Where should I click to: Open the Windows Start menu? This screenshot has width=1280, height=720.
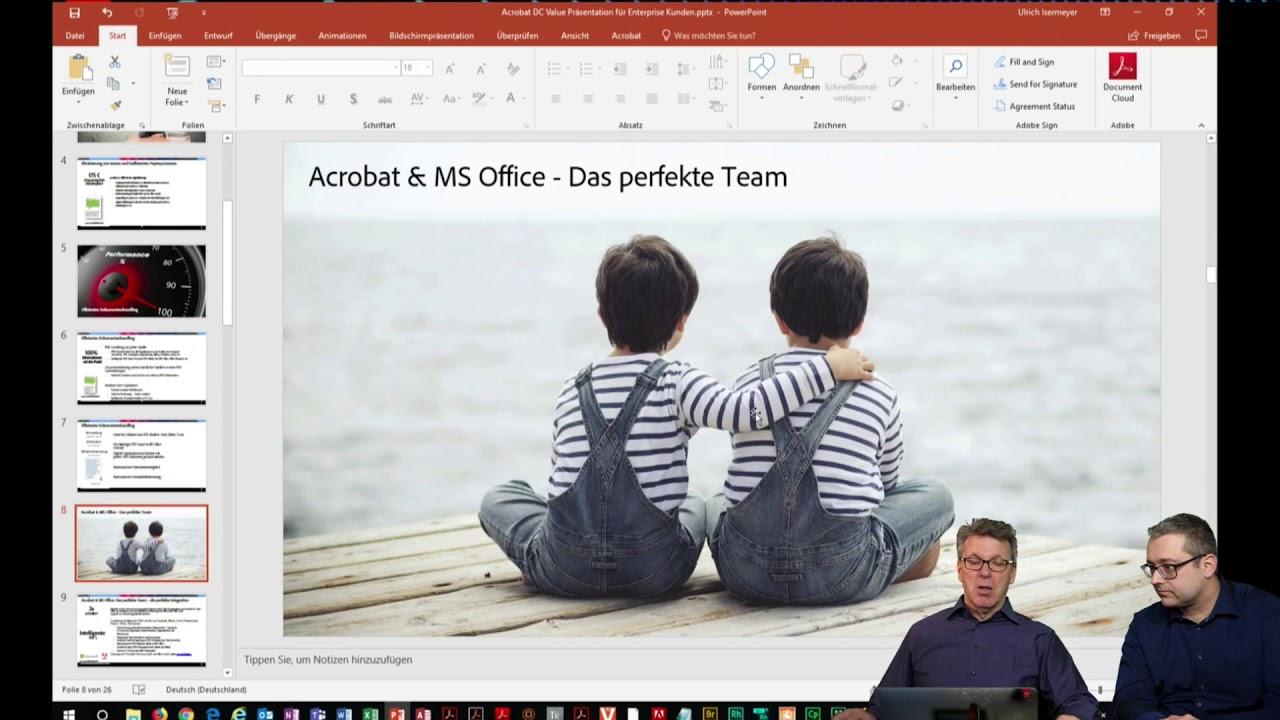coord(69,713)
